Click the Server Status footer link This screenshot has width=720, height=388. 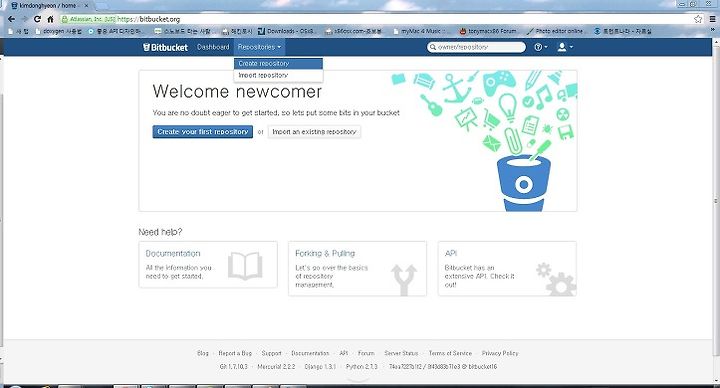pos(401,353)
